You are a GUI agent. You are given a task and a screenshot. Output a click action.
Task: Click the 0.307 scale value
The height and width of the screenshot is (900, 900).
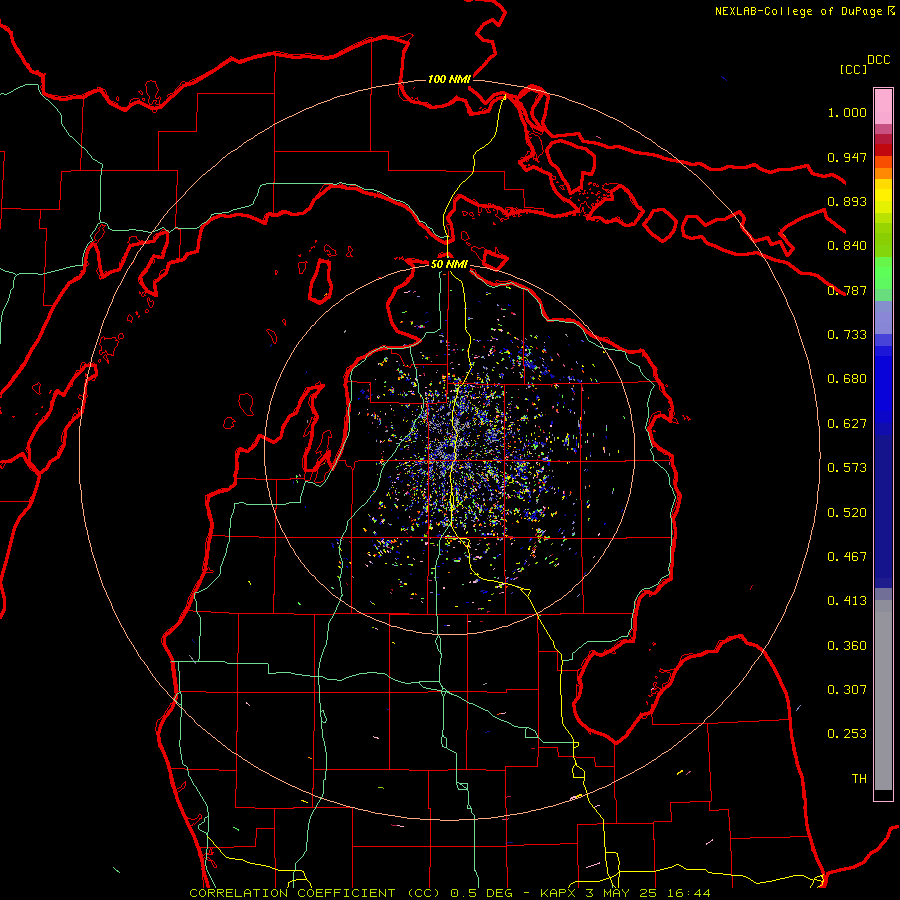pyautogui.click(x=847, y=690)
